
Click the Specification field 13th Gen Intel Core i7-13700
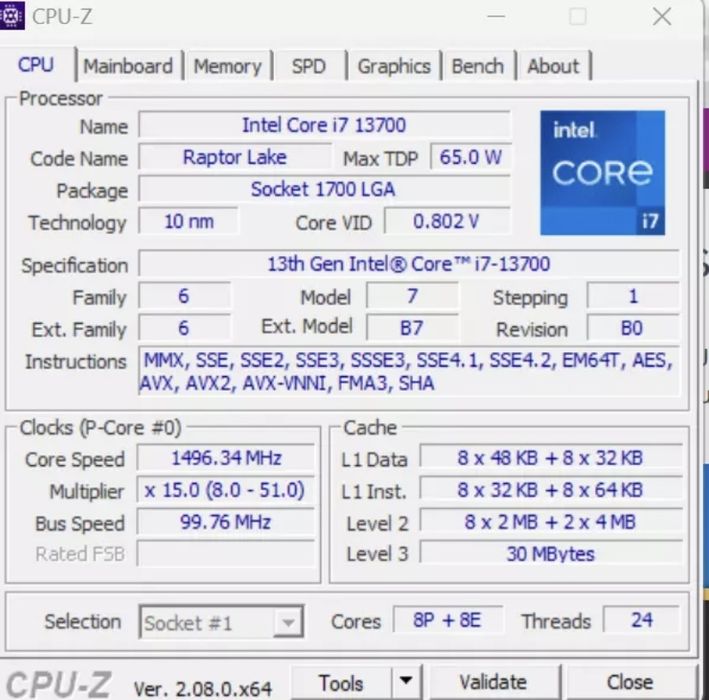[409, 264]
